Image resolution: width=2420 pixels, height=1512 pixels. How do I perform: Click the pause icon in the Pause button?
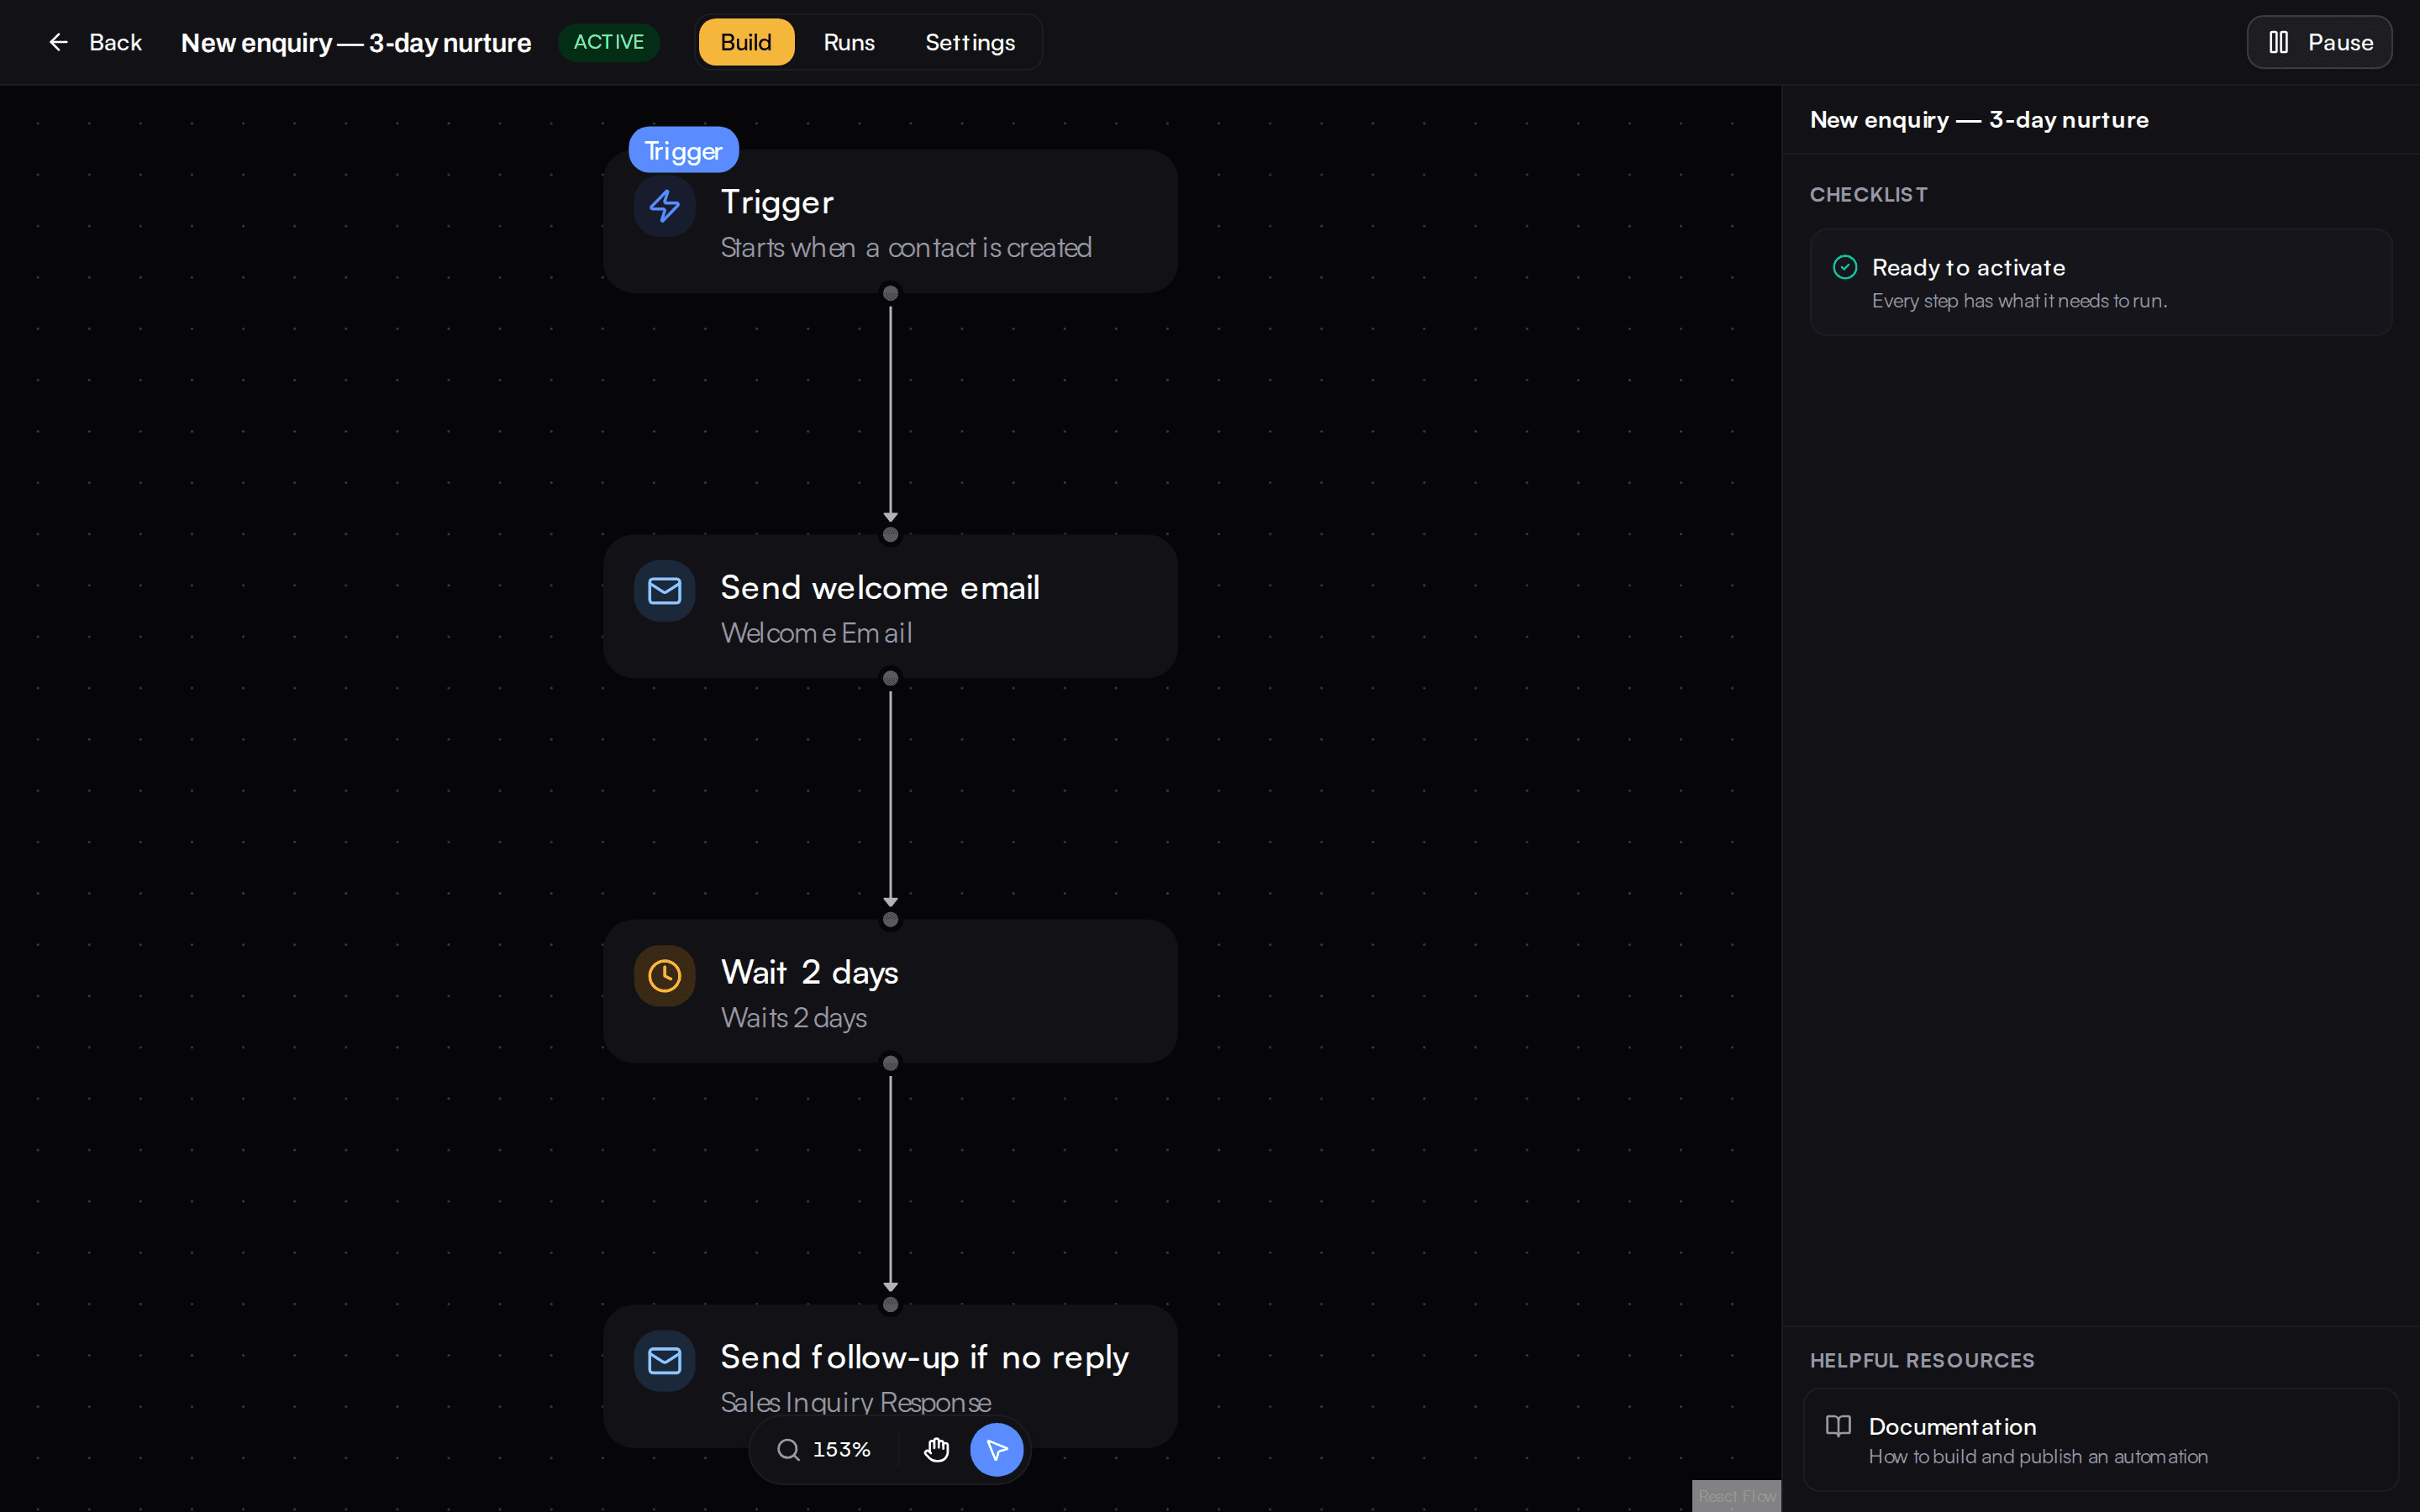point(2278,42)
